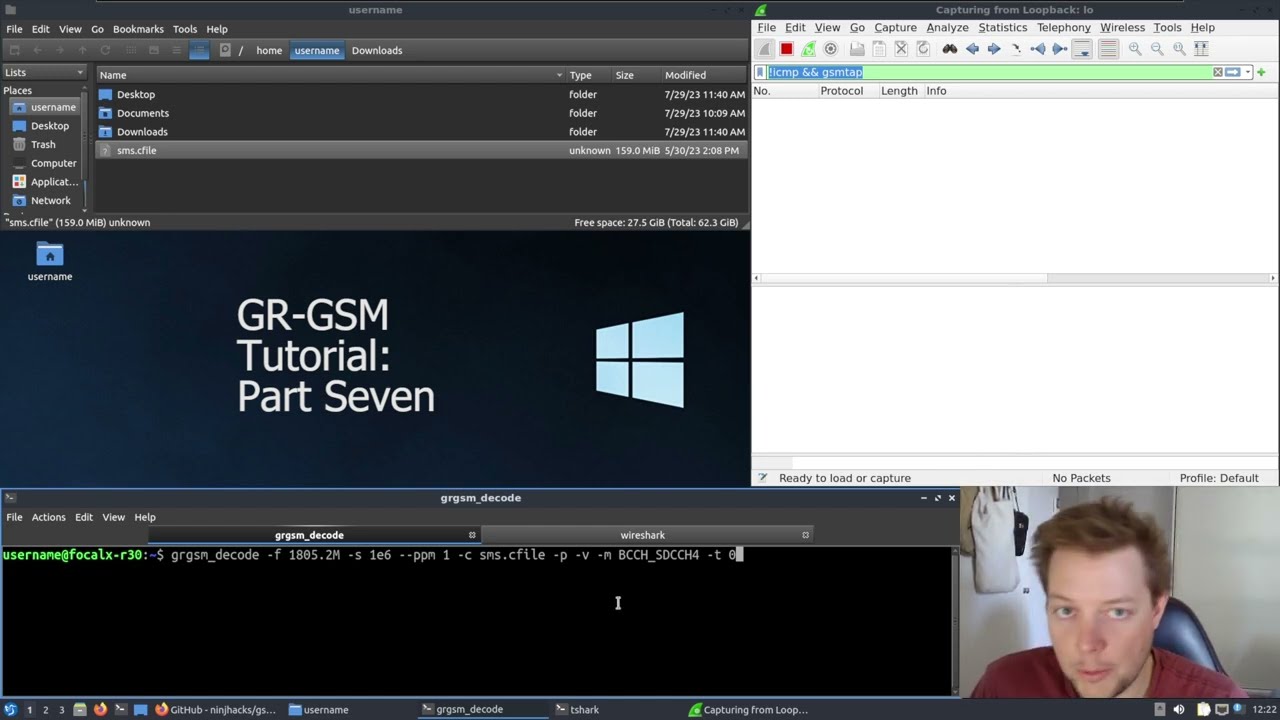1280x720 pixels.
Task: Add a display filter button with plus
Action: (1261, 72)
